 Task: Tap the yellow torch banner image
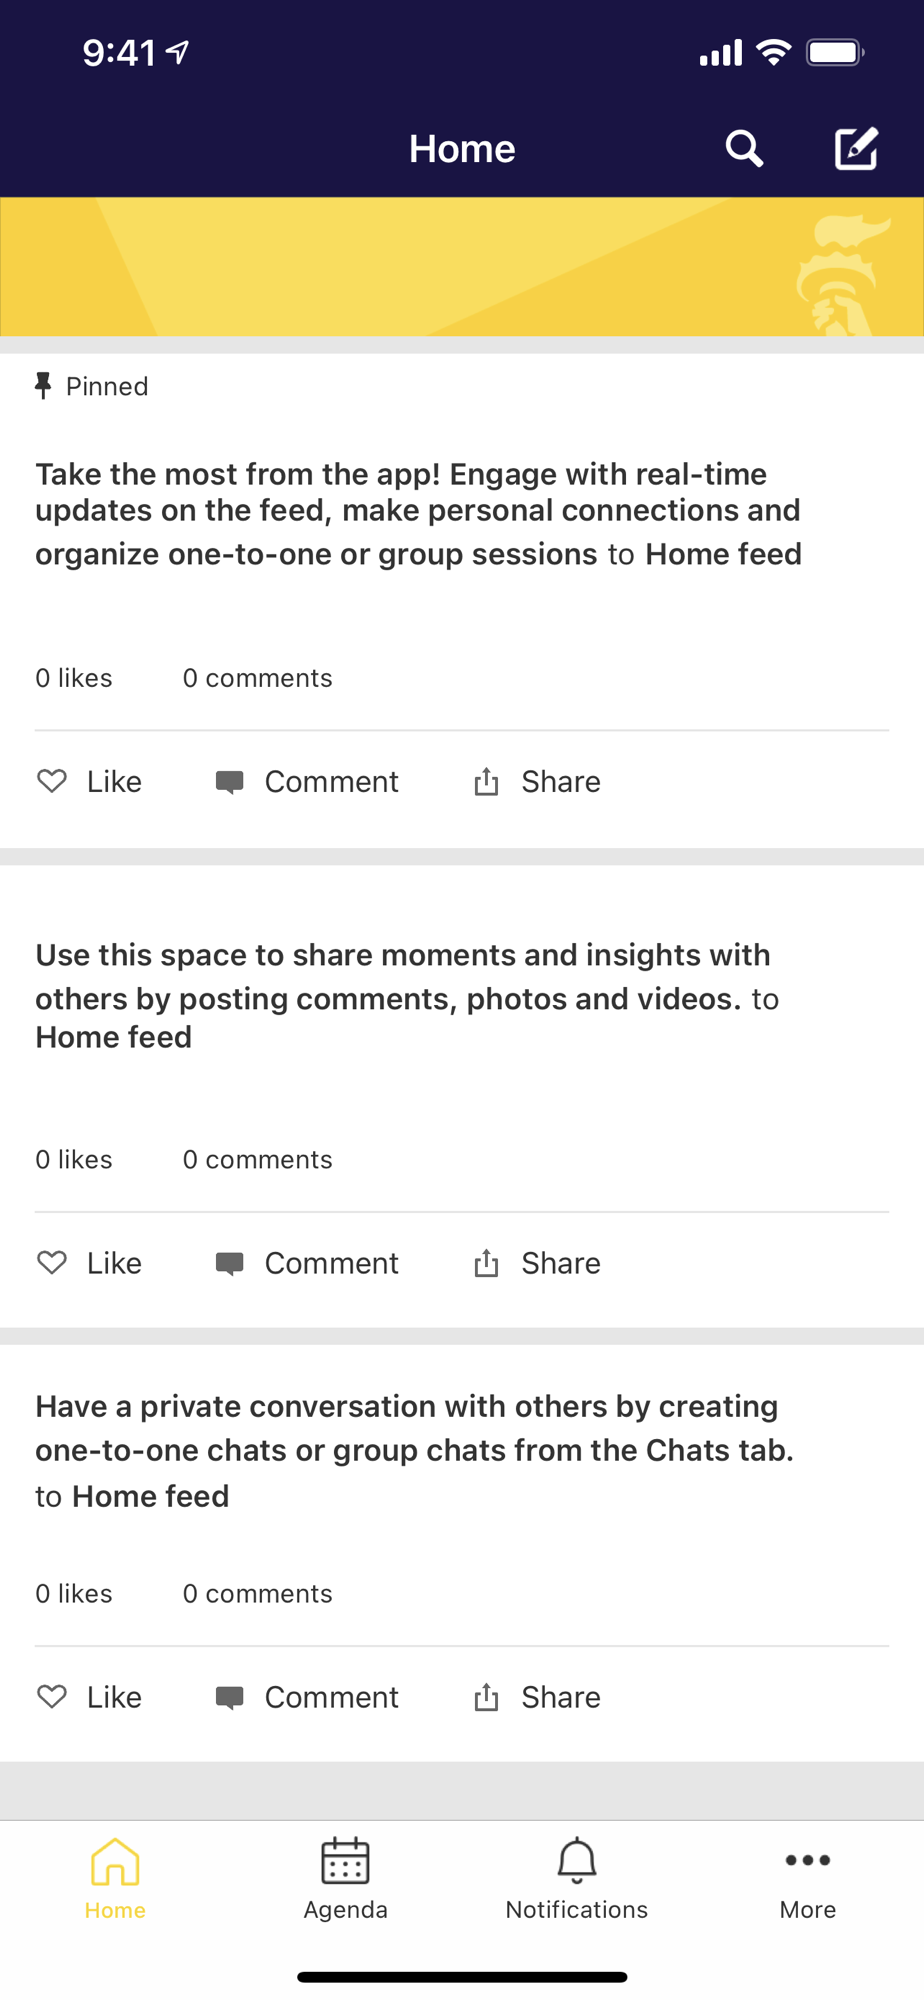coord(462,266)
